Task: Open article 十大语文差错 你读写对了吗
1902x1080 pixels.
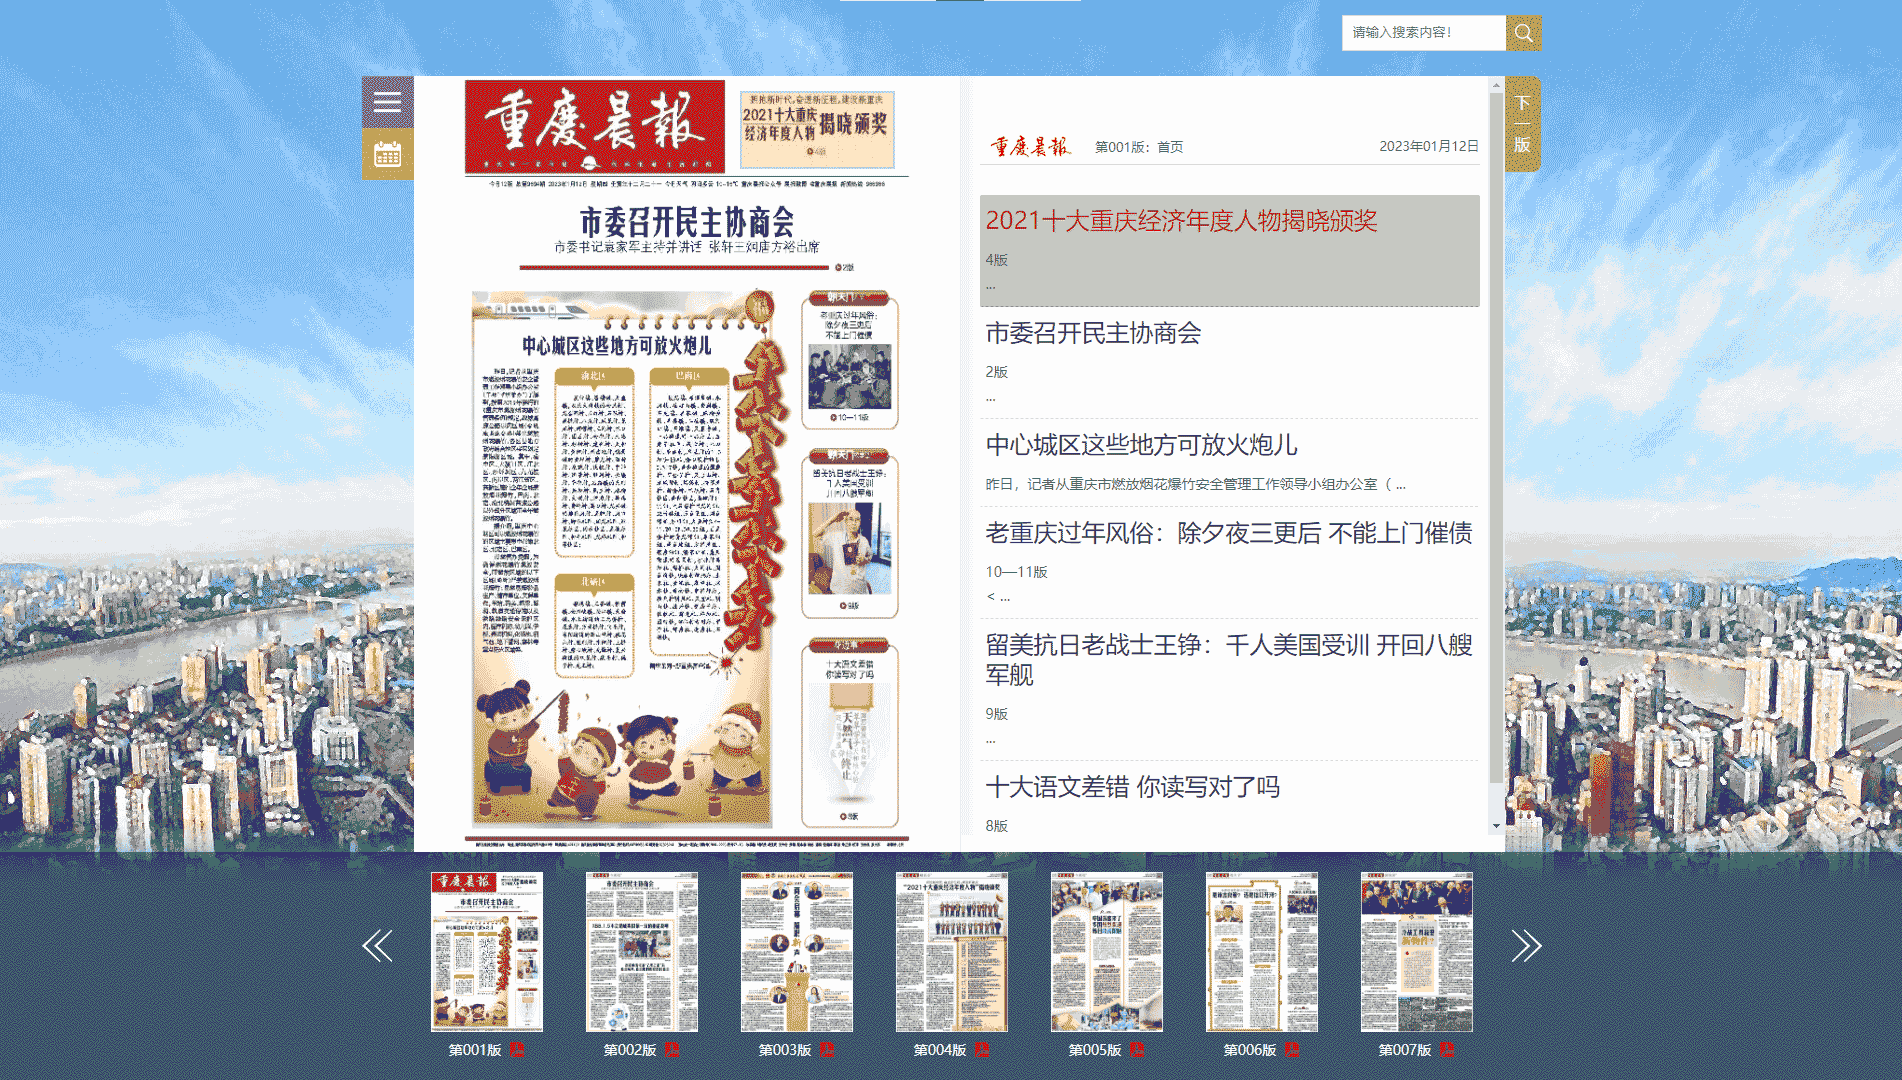Action: tap(1132, 787)
